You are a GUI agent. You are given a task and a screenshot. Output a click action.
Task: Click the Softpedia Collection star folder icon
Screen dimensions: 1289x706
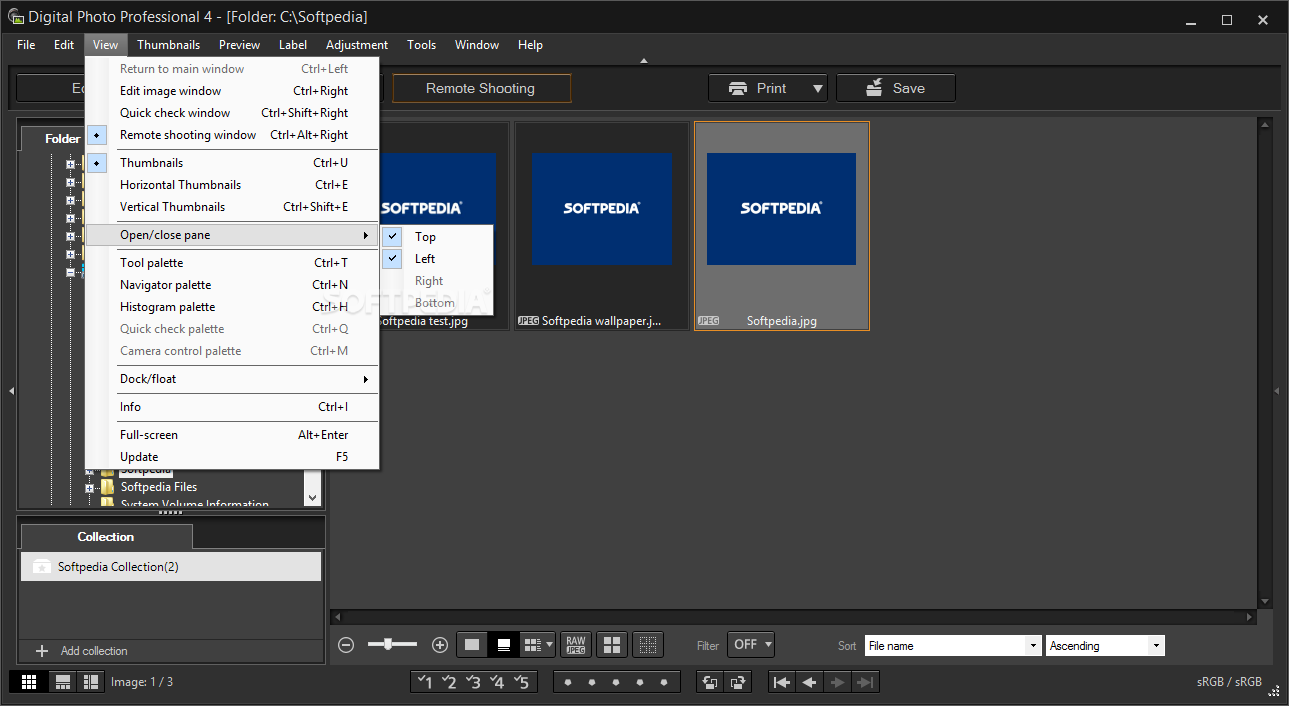42,566
